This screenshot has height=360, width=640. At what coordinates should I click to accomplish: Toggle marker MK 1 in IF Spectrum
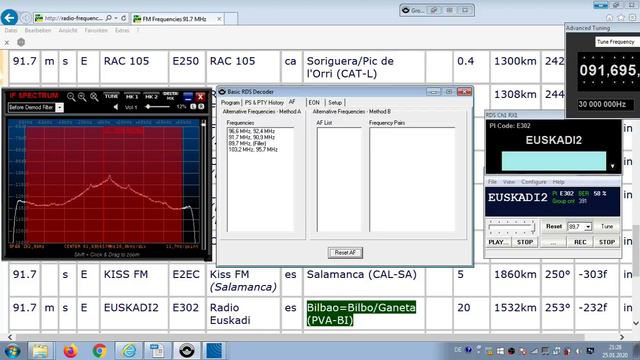(131, 96)
